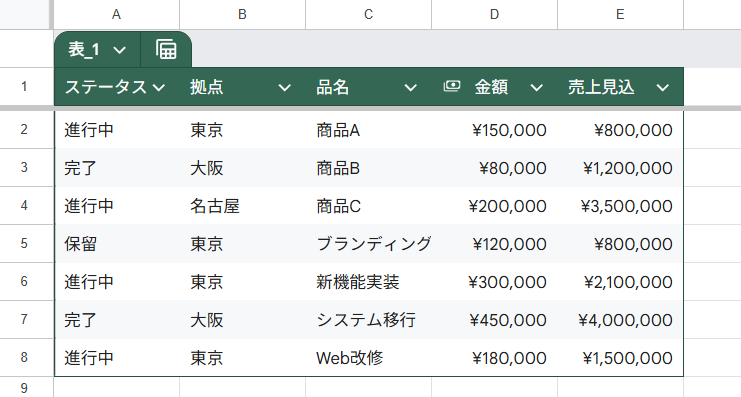Click the 名古屋 cell
The image size is (741, 397).
[x=242, y=206]
